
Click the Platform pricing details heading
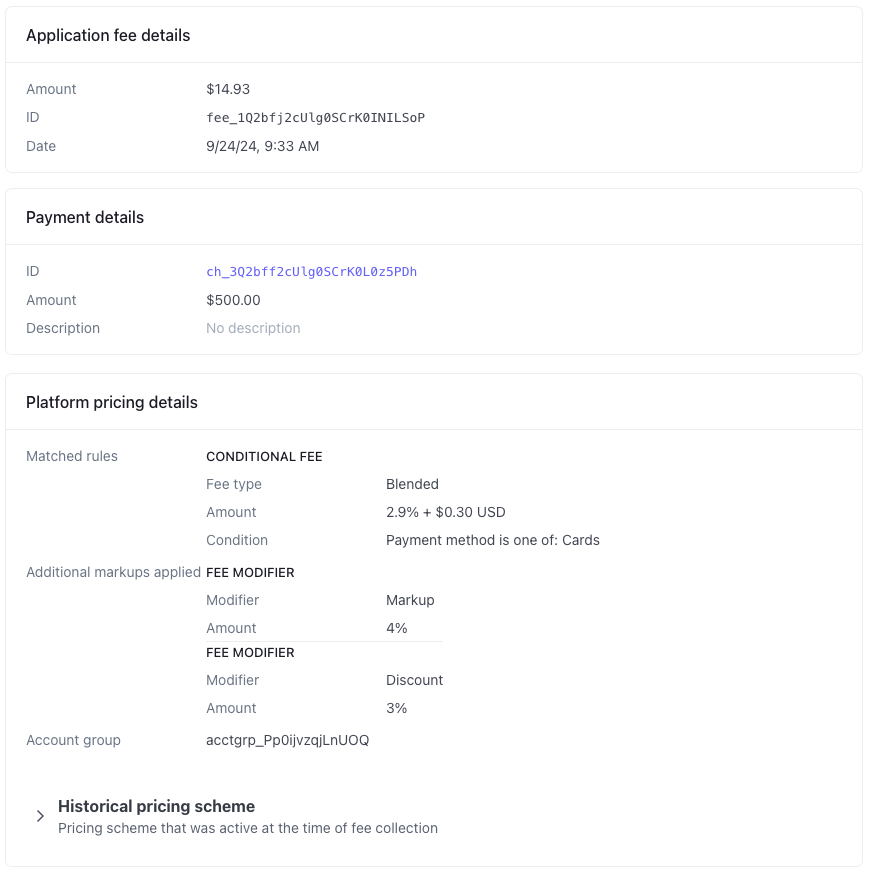click(x=112, y=402)
